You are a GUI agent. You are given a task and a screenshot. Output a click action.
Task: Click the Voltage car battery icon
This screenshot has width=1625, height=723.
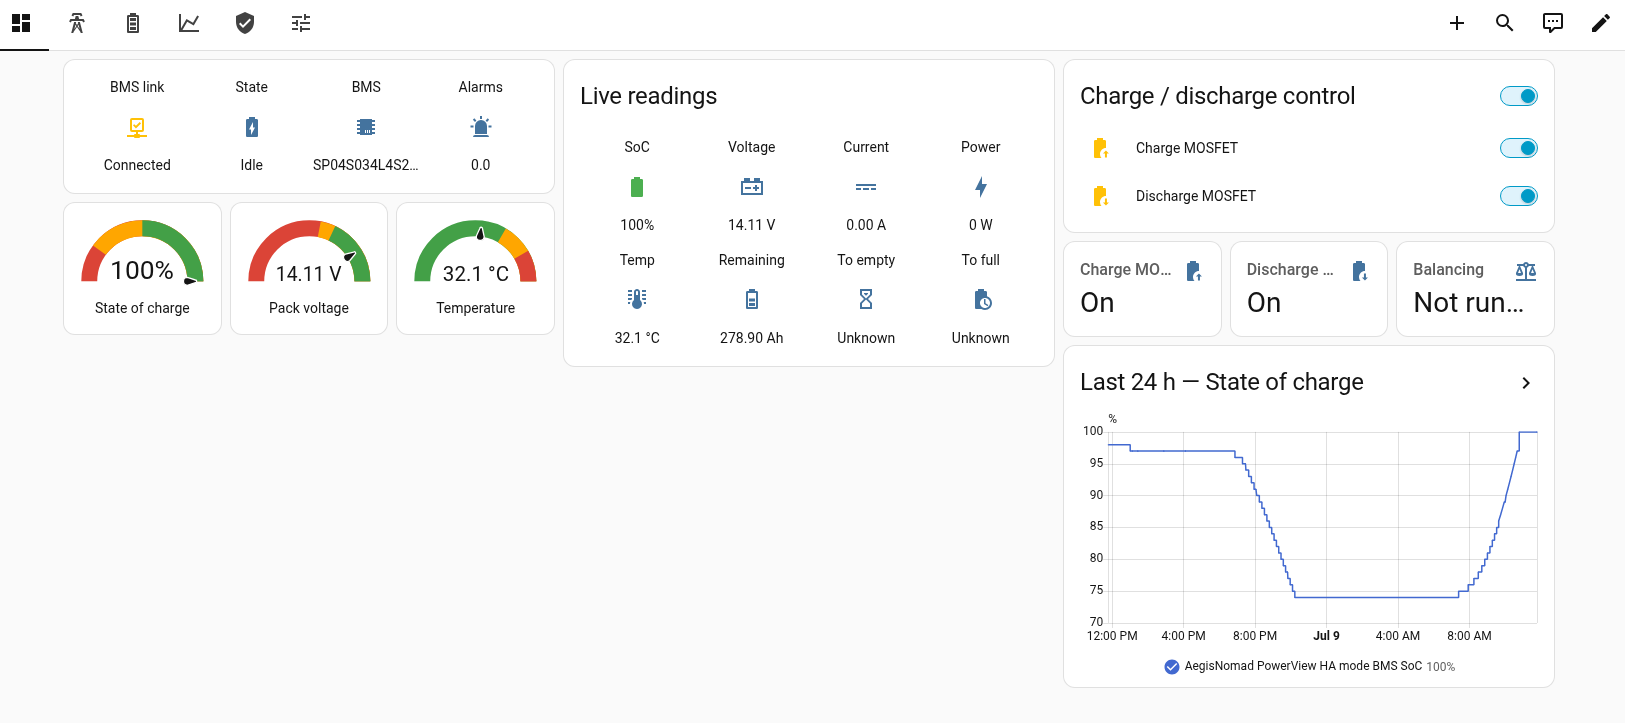[x=752, y=187]
